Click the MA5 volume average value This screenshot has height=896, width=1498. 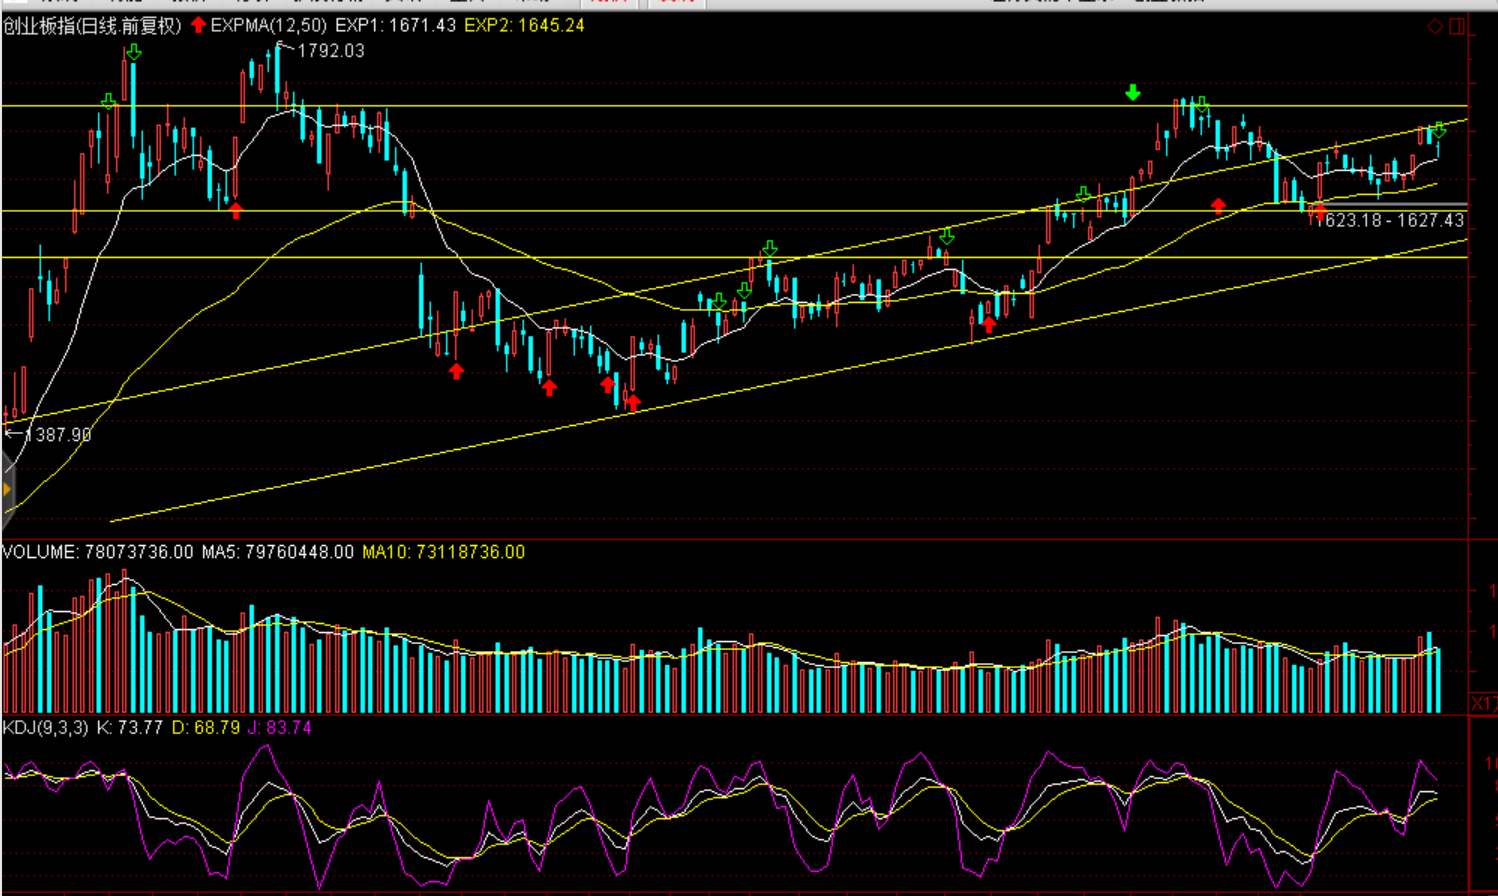[x=277, y=552]
